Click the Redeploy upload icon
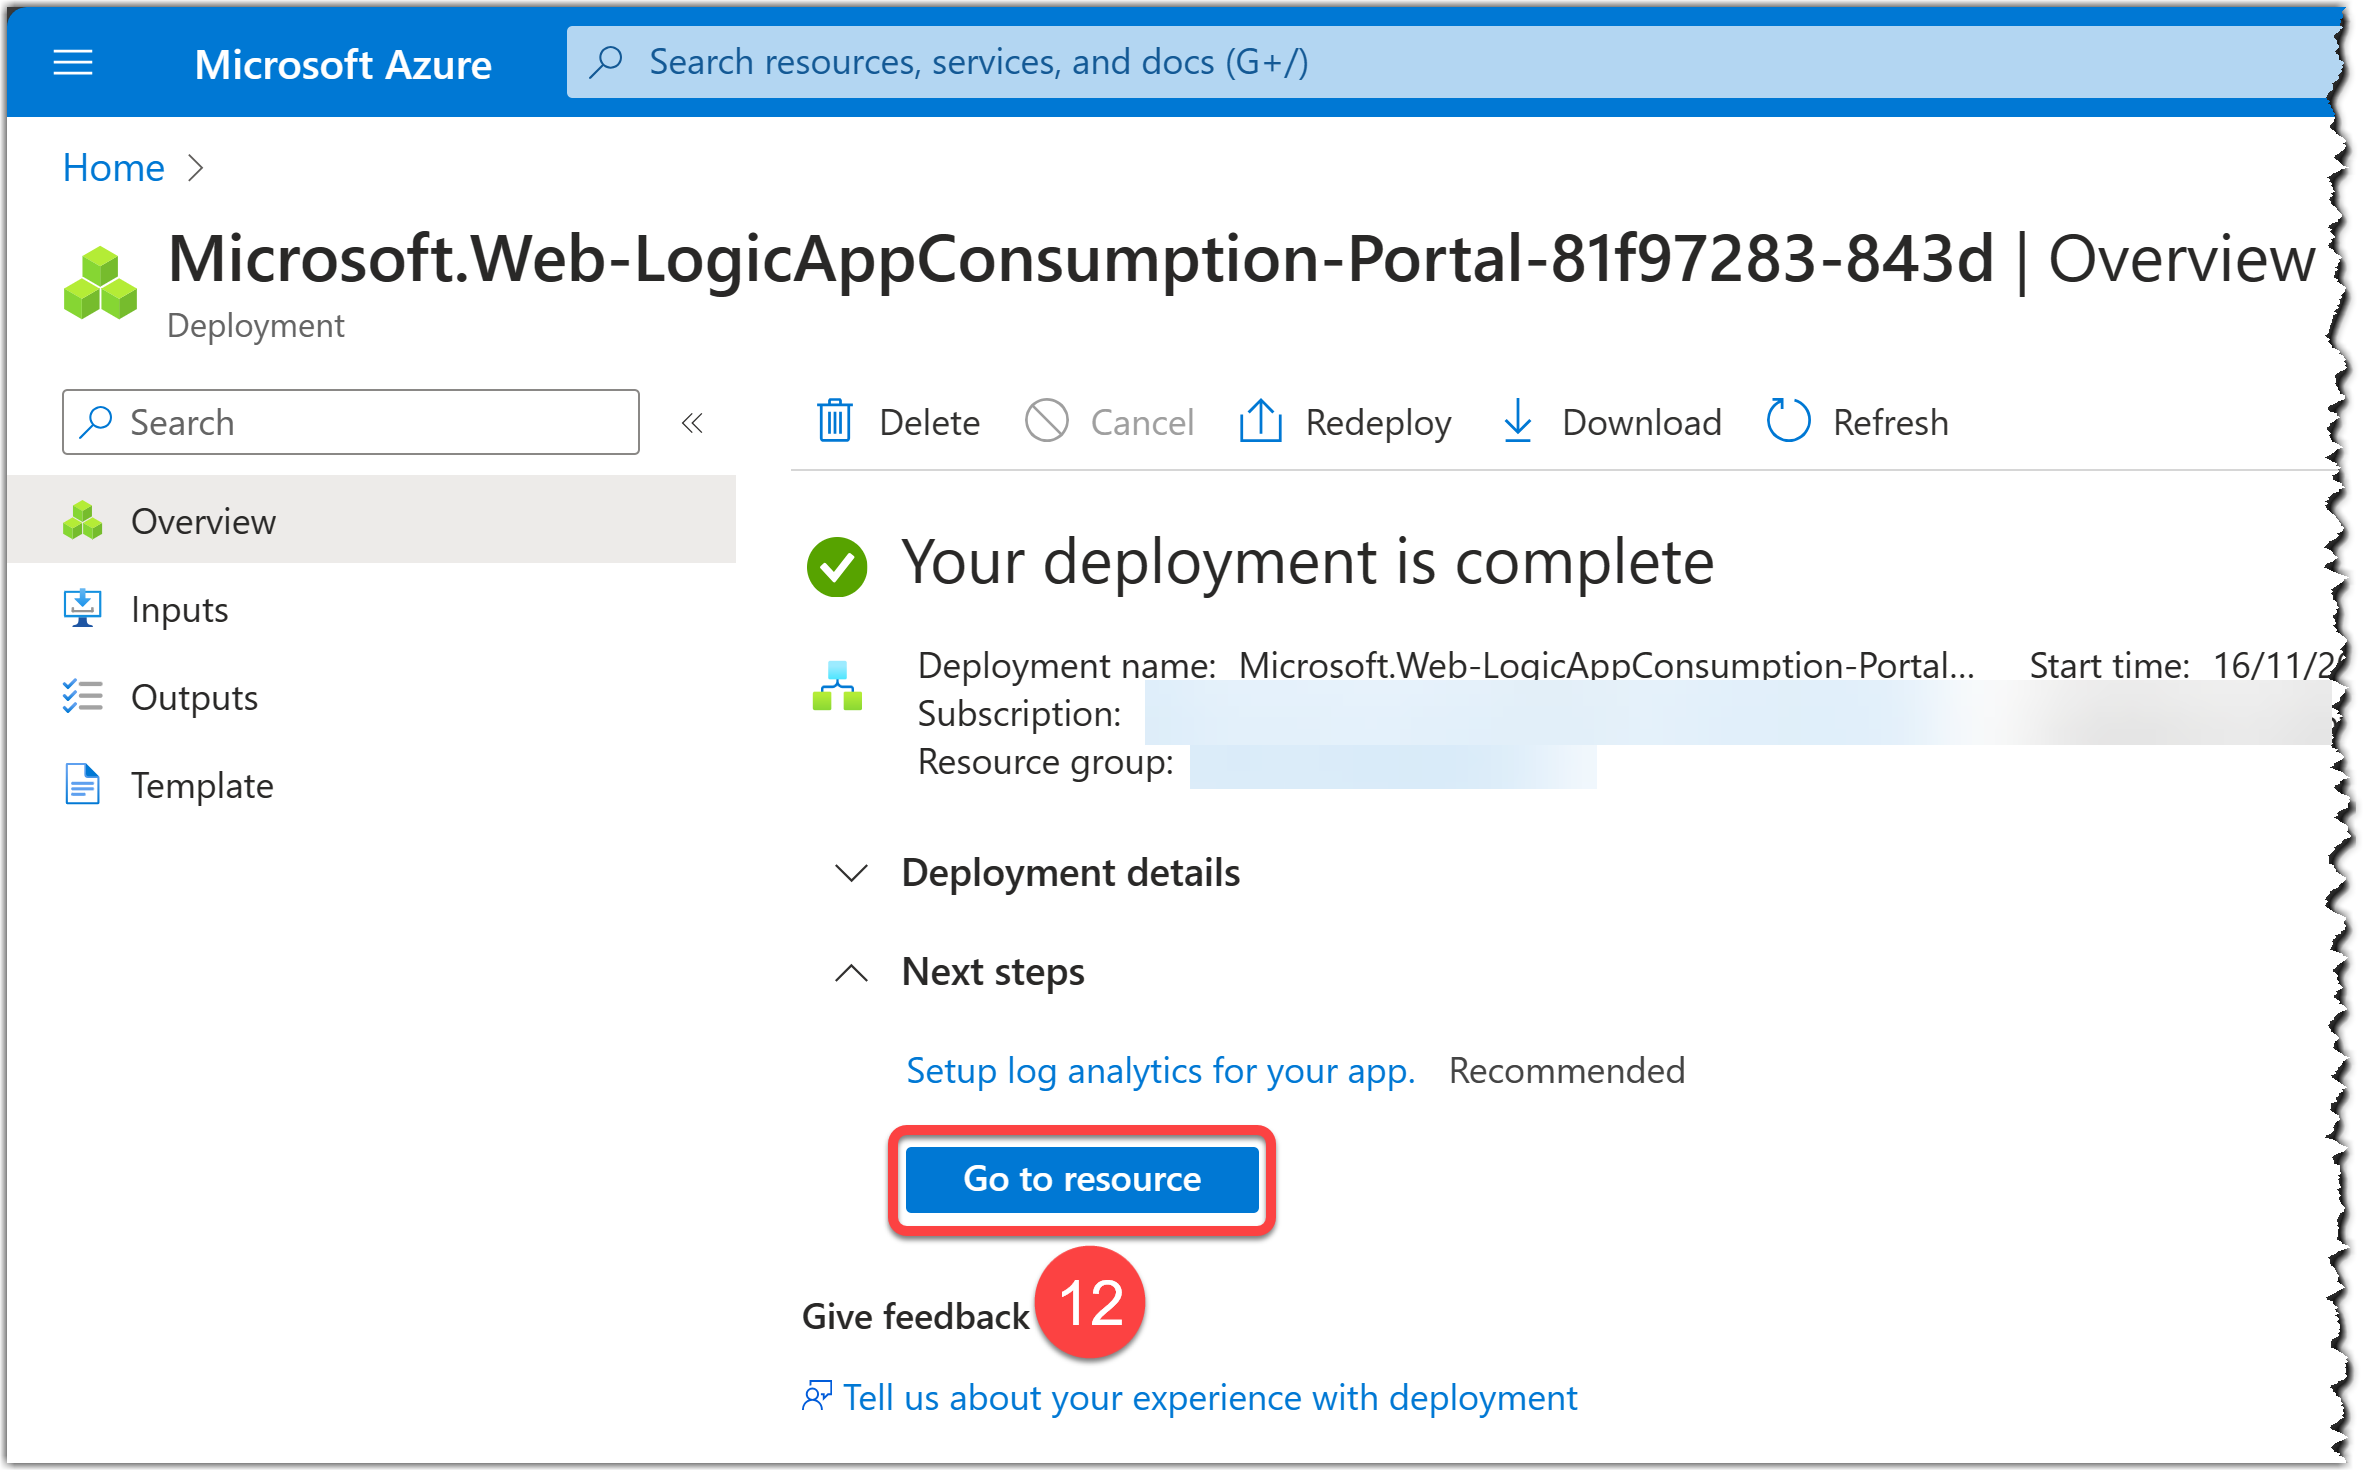The image size is (2364, 1471). pos(1260,421)
